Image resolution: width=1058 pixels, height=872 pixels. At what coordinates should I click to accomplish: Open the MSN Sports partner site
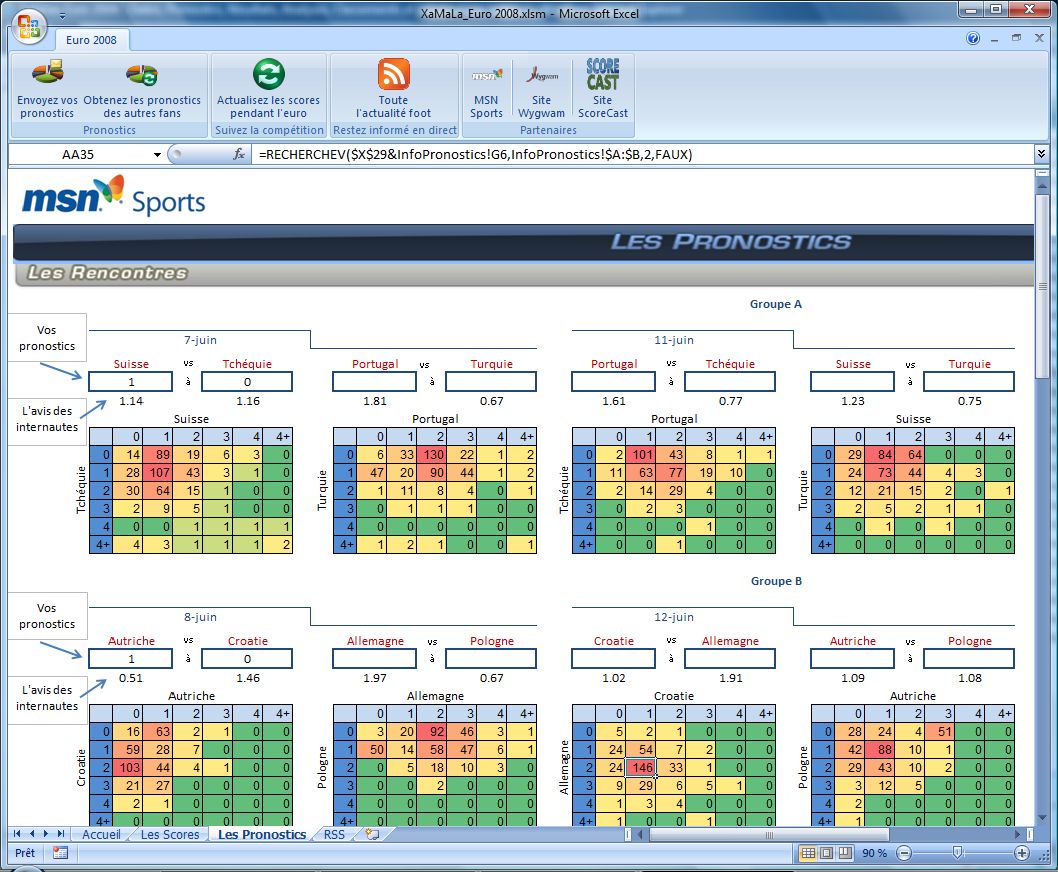coord(486,90)
